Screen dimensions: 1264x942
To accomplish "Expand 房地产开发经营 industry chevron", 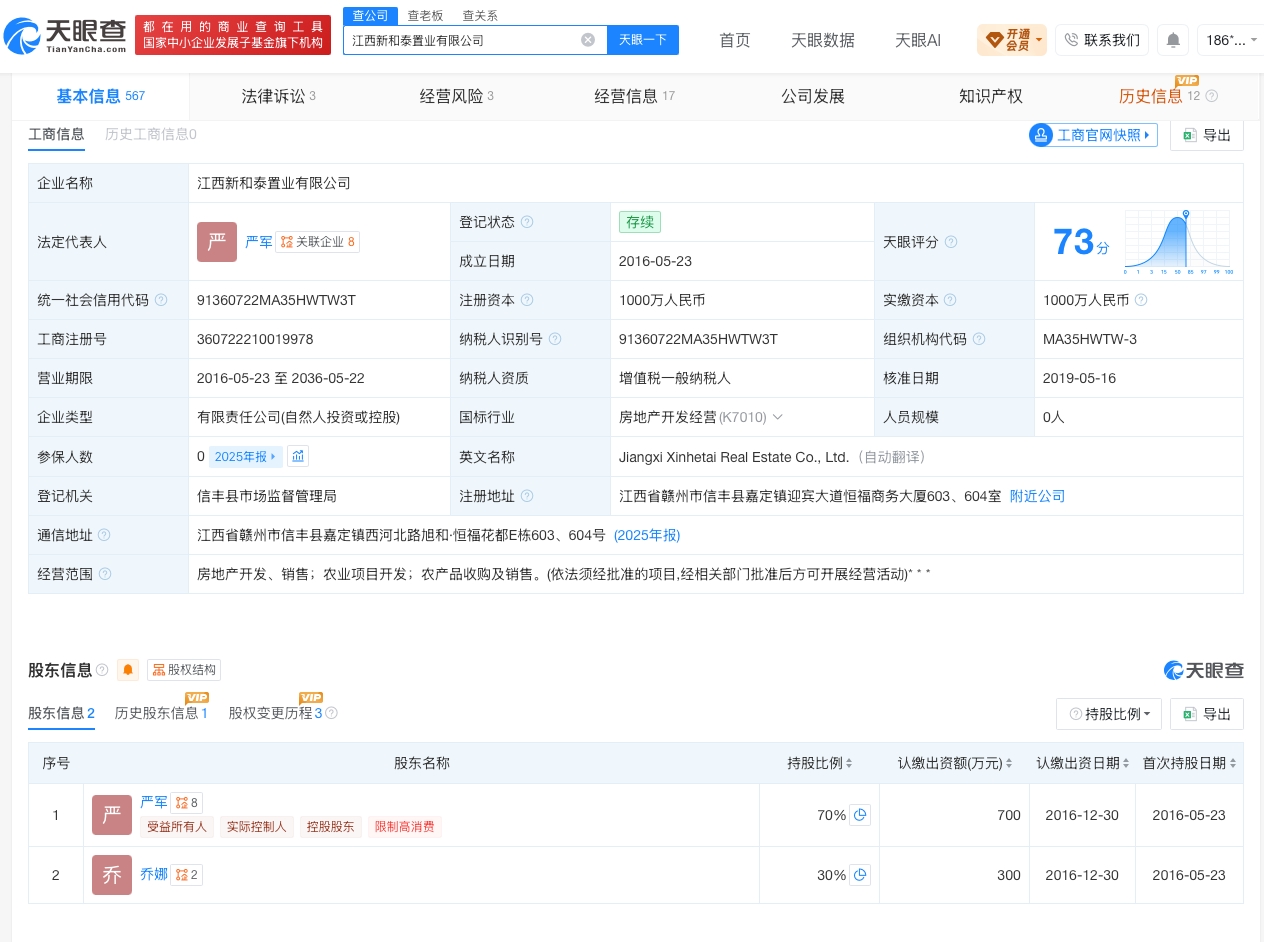I will tap(778, 417).
